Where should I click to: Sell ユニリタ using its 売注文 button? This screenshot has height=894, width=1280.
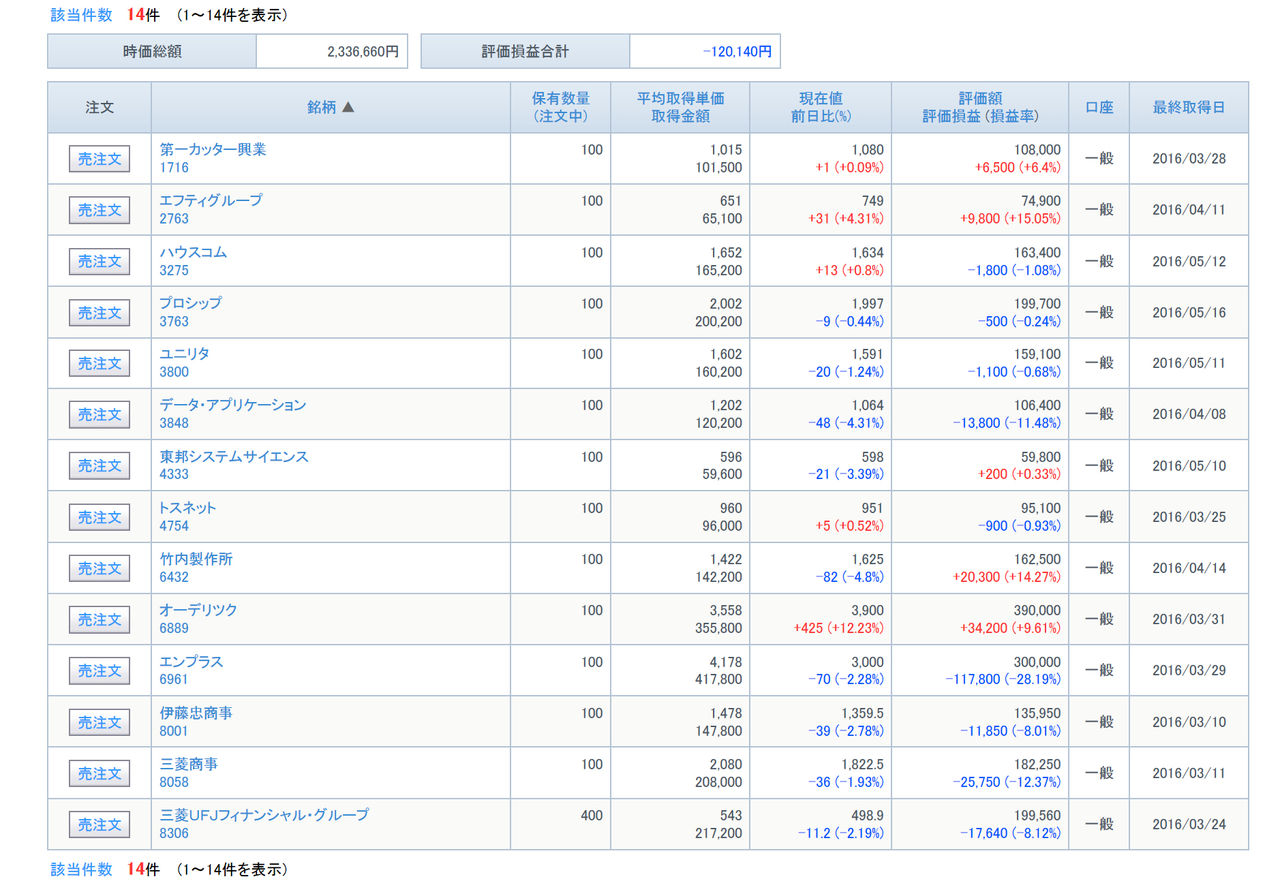[99, 364]
